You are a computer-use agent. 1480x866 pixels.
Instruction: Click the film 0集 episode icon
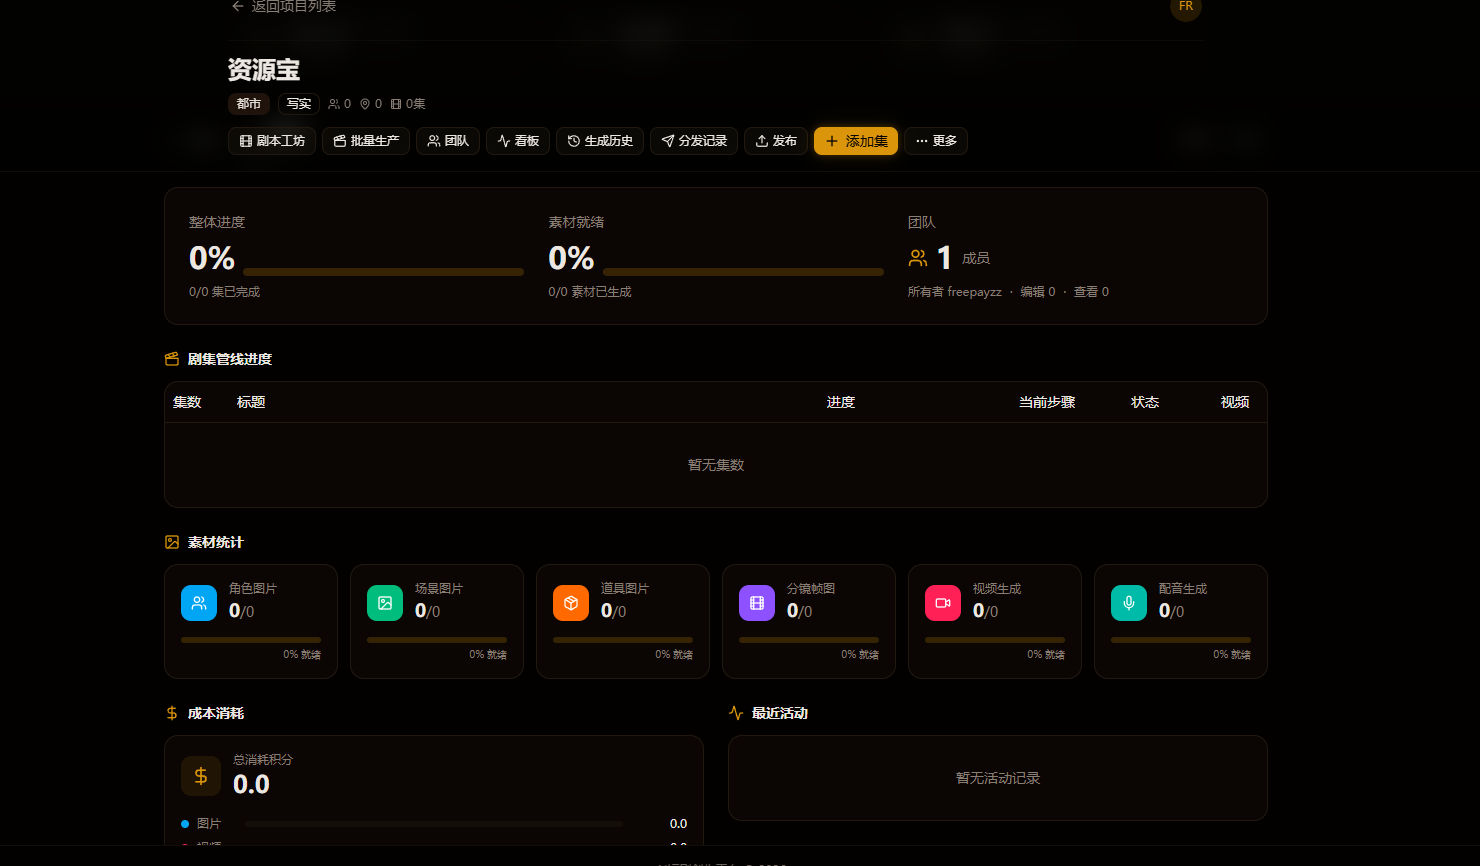coord(396,104)
